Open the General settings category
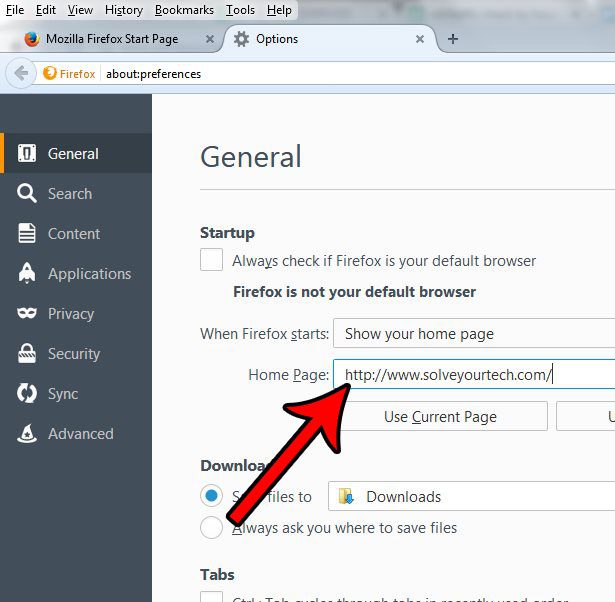Screen dimensions: 615x602 76,153
